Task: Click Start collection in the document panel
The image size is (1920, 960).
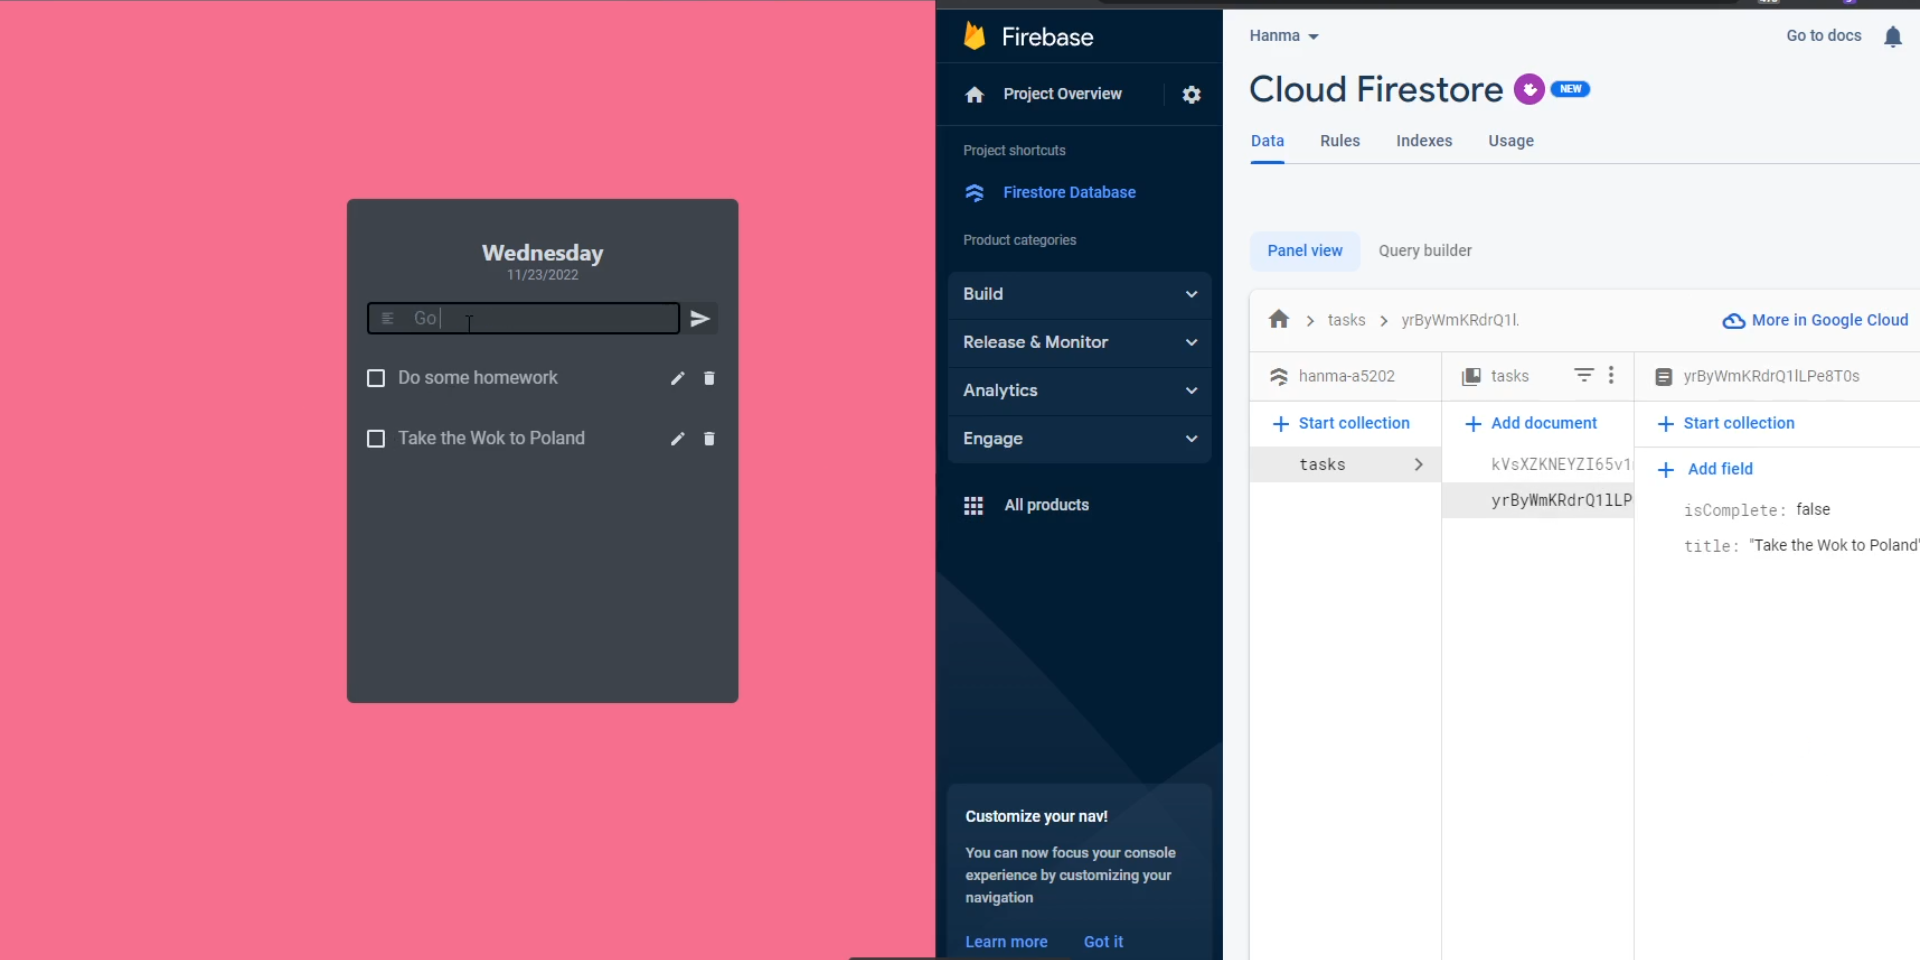Action: (1726, 423)
